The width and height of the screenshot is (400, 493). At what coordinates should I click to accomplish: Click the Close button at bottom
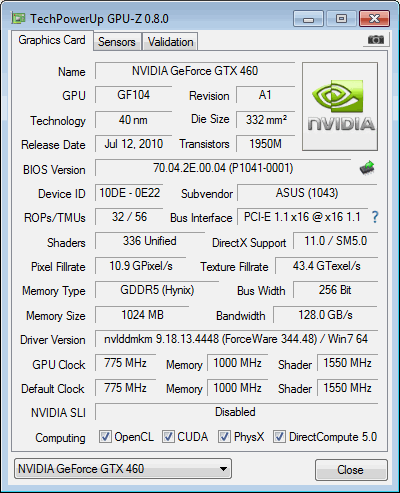click(x=351, y=470)
